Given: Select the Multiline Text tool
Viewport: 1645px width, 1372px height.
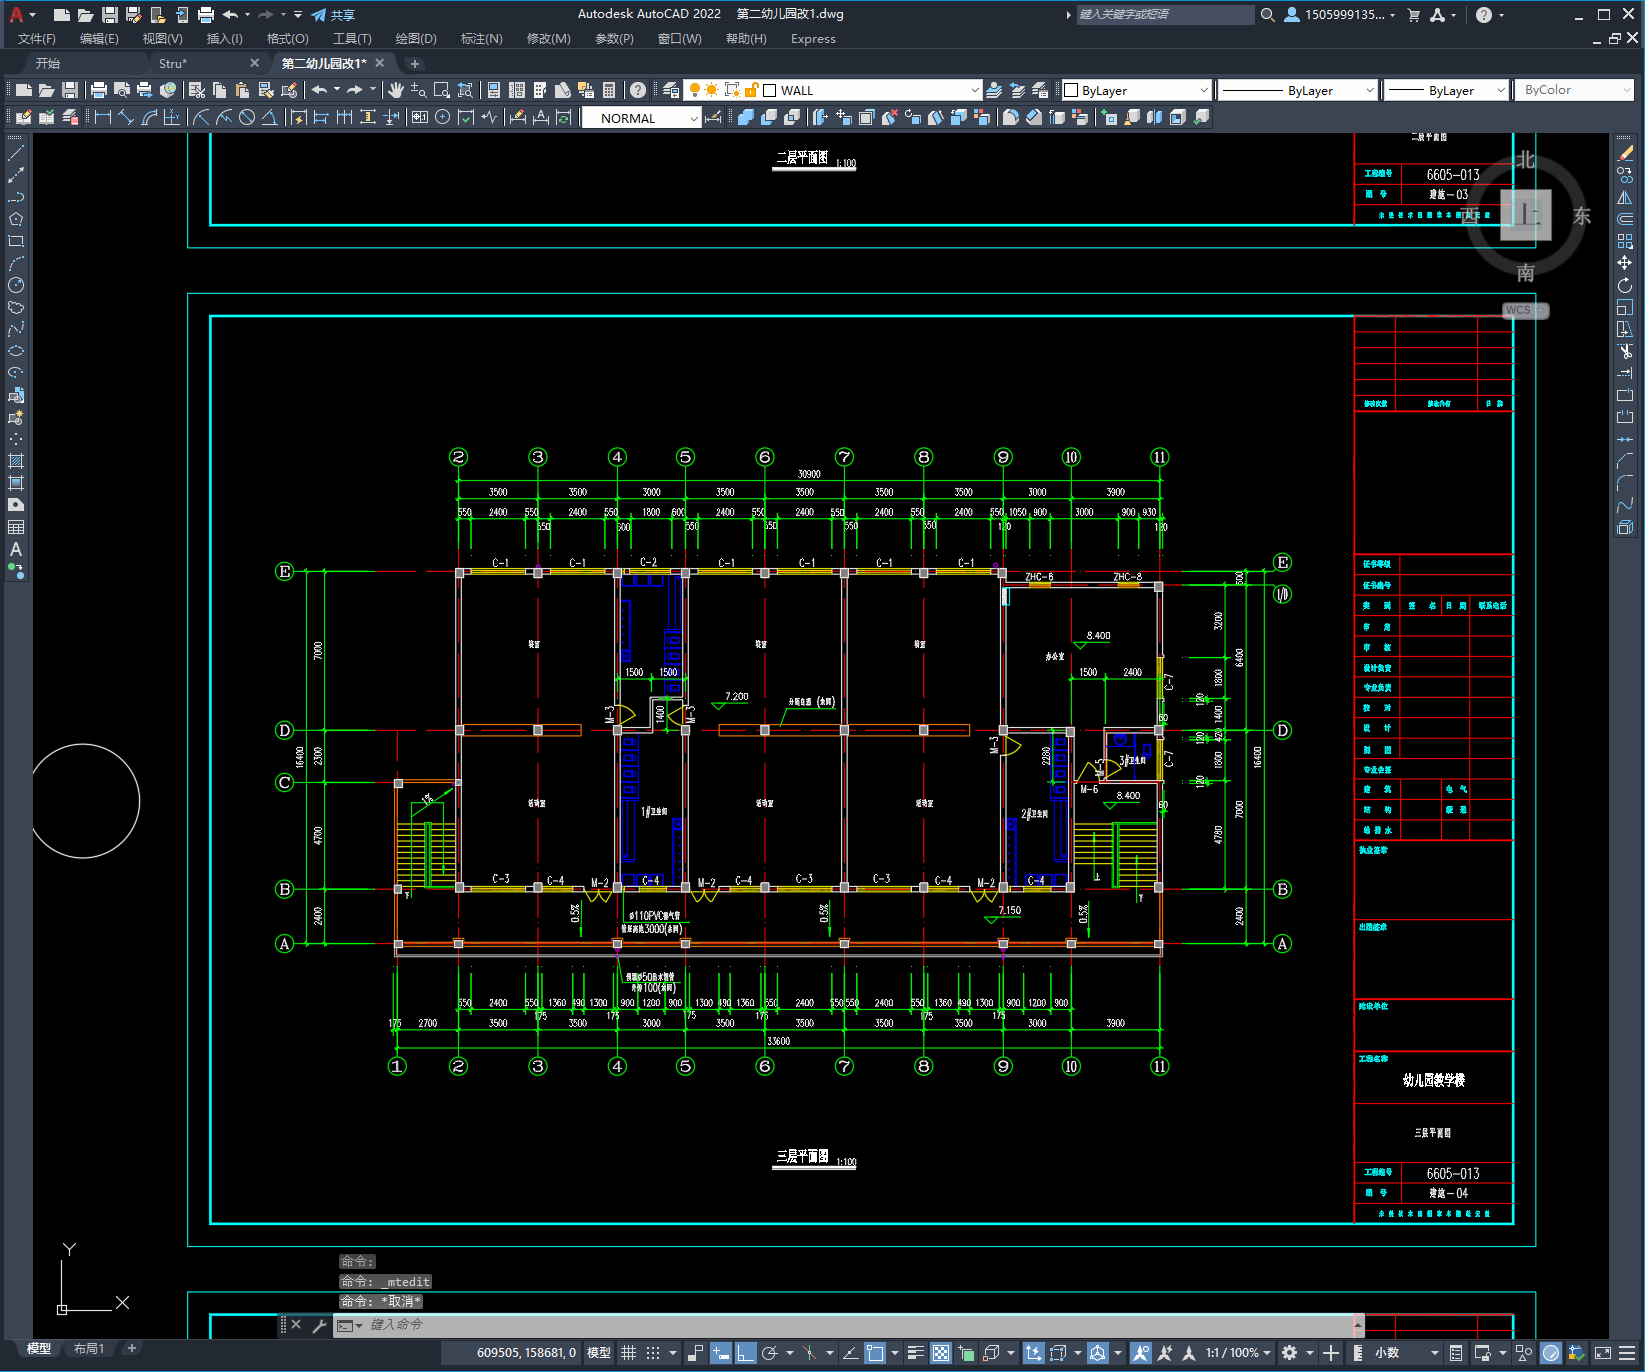Looking at the screenshot, I should [16, 549].
